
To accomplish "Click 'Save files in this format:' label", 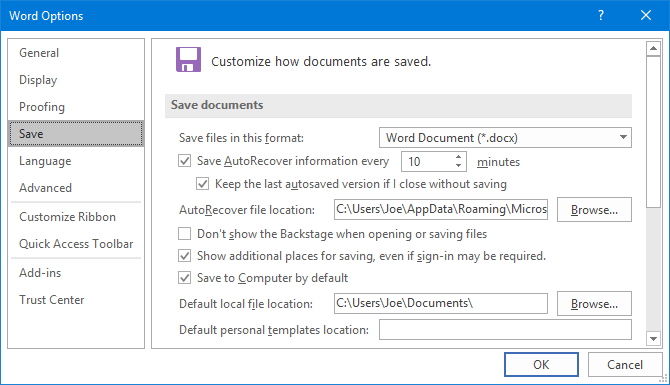I will pos(241,138).
